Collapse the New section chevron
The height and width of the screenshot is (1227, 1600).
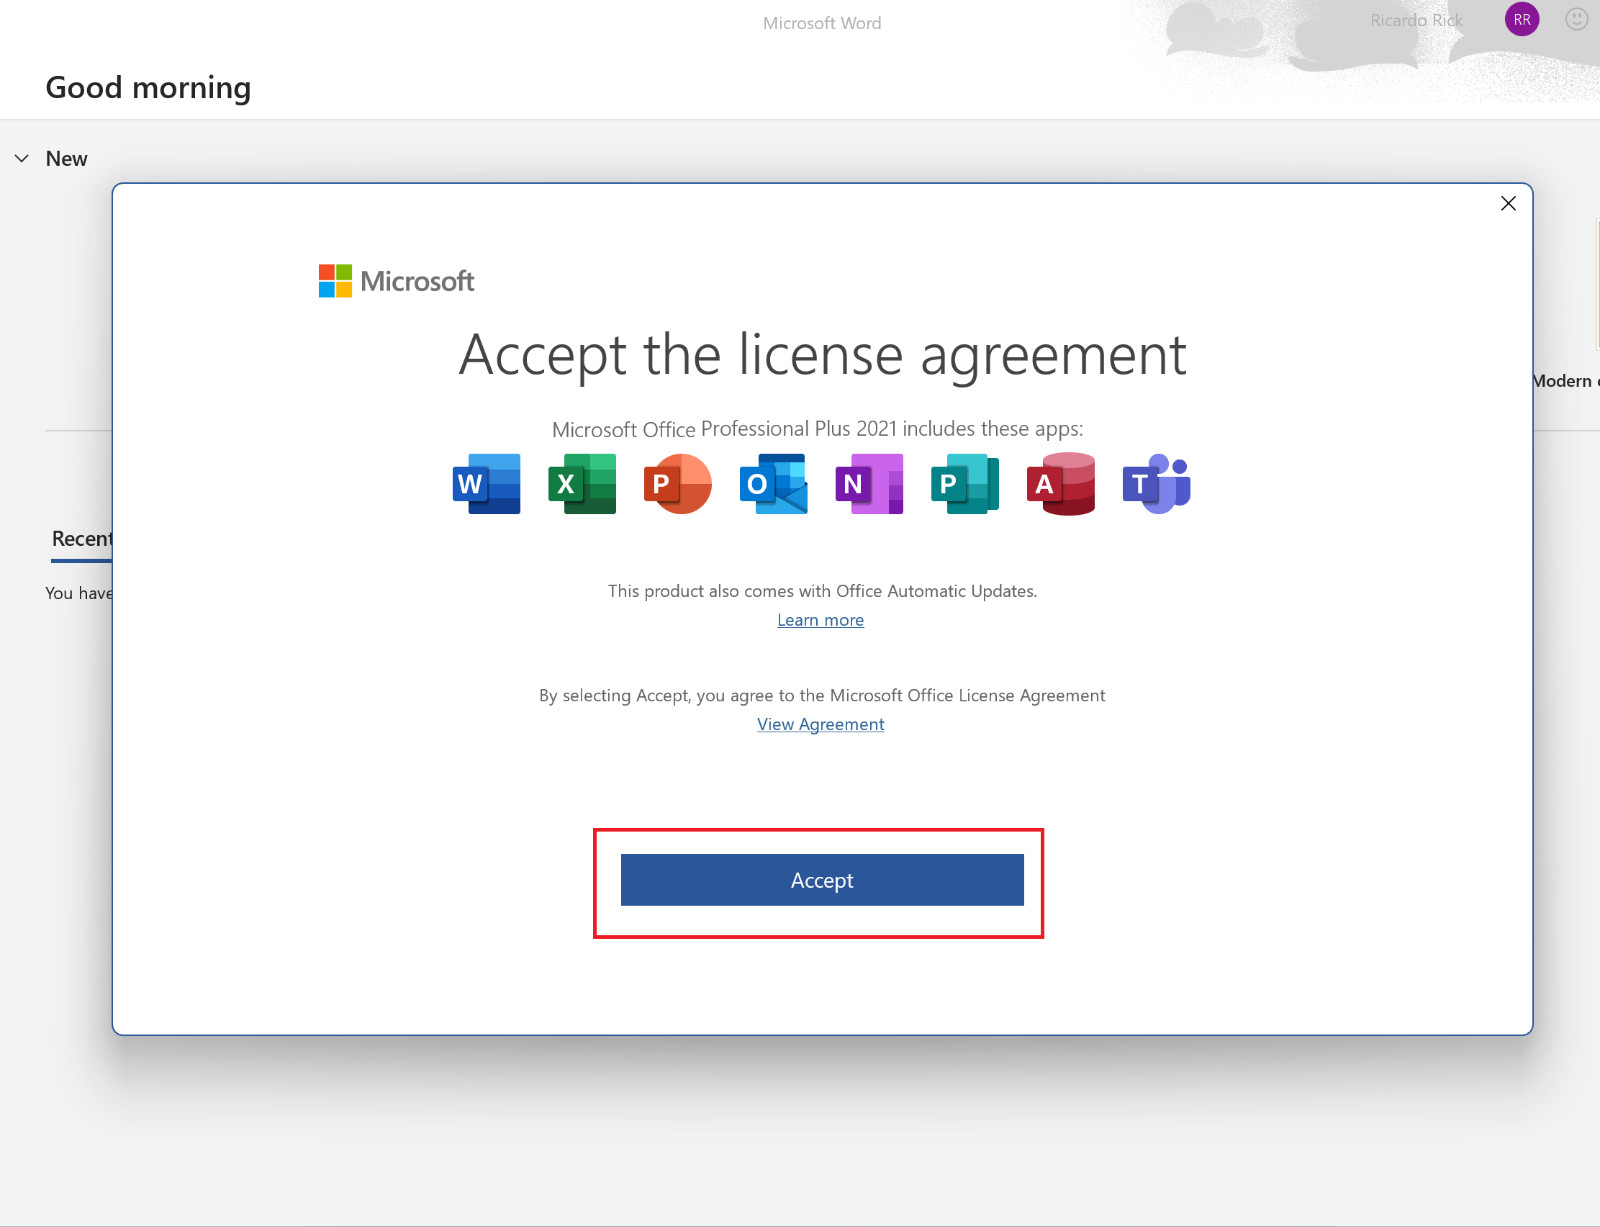[x=22, y=158]
